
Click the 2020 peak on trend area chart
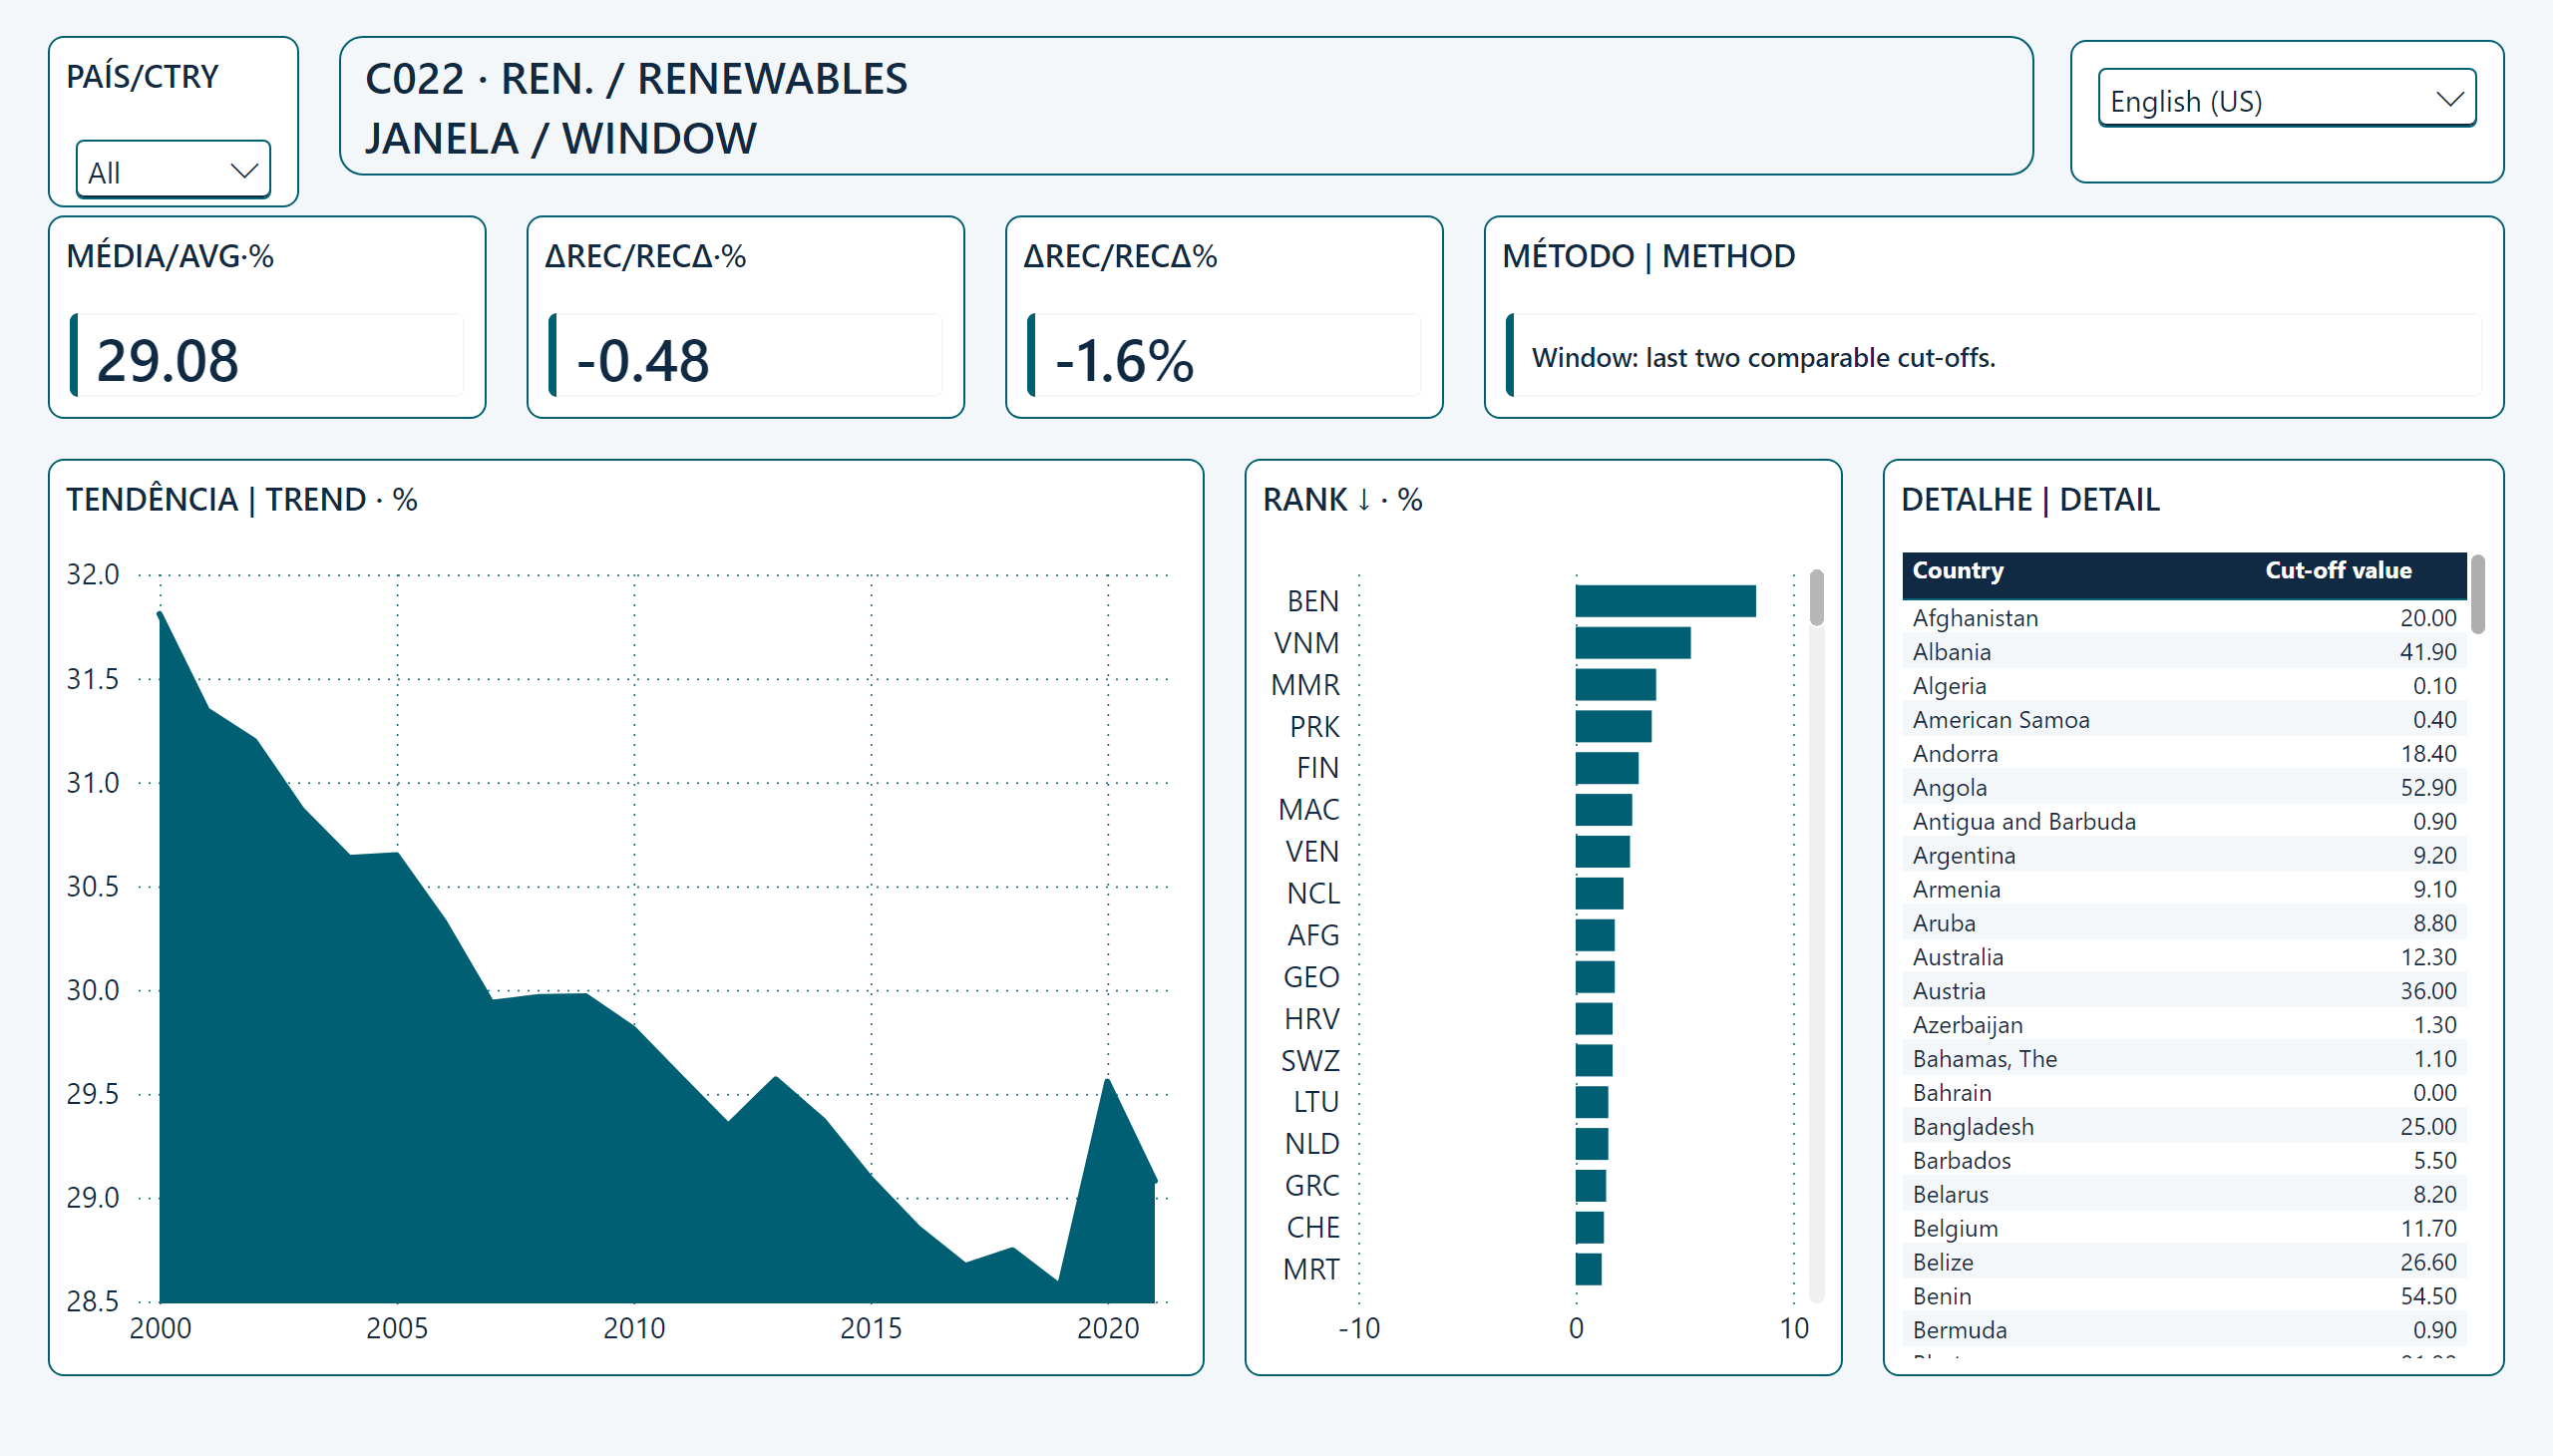pyautogui.click(x=1107, y=1081)
